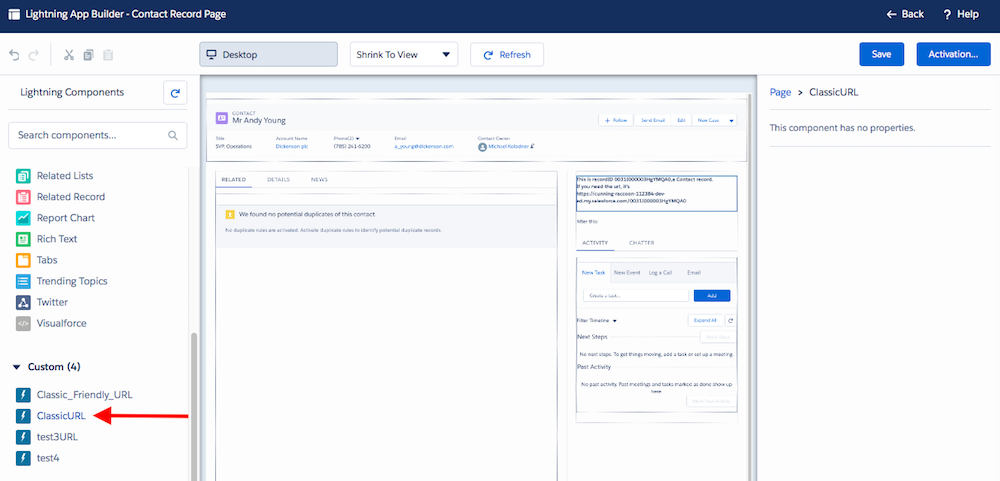Switch to the NEWS tab
The height and width of the screenshot is (481, 1000).
pos(320,180)
